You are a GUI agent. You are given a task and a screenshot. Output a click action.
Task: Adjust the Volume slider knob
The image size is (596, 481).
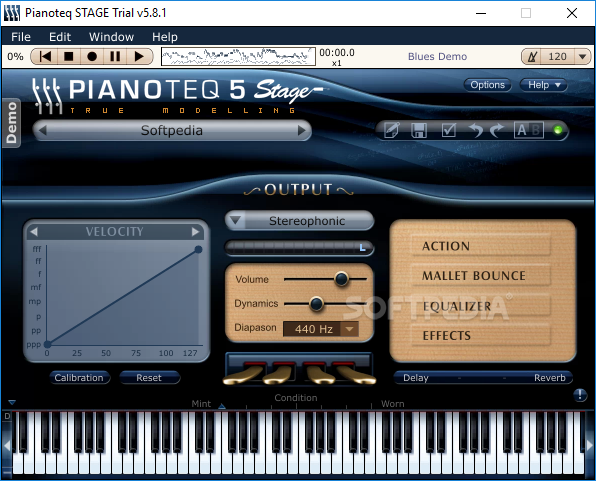(x=341, y=279)
